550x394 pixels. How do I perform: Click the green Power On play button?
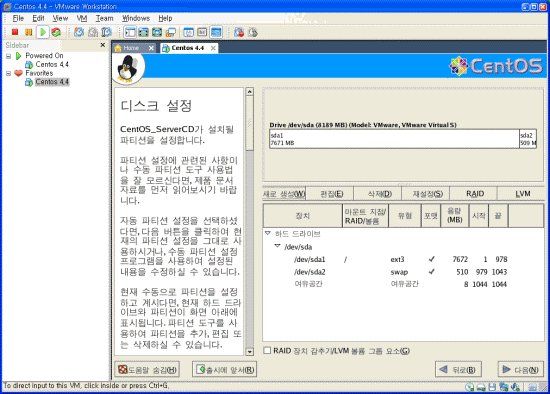[43, 32]
